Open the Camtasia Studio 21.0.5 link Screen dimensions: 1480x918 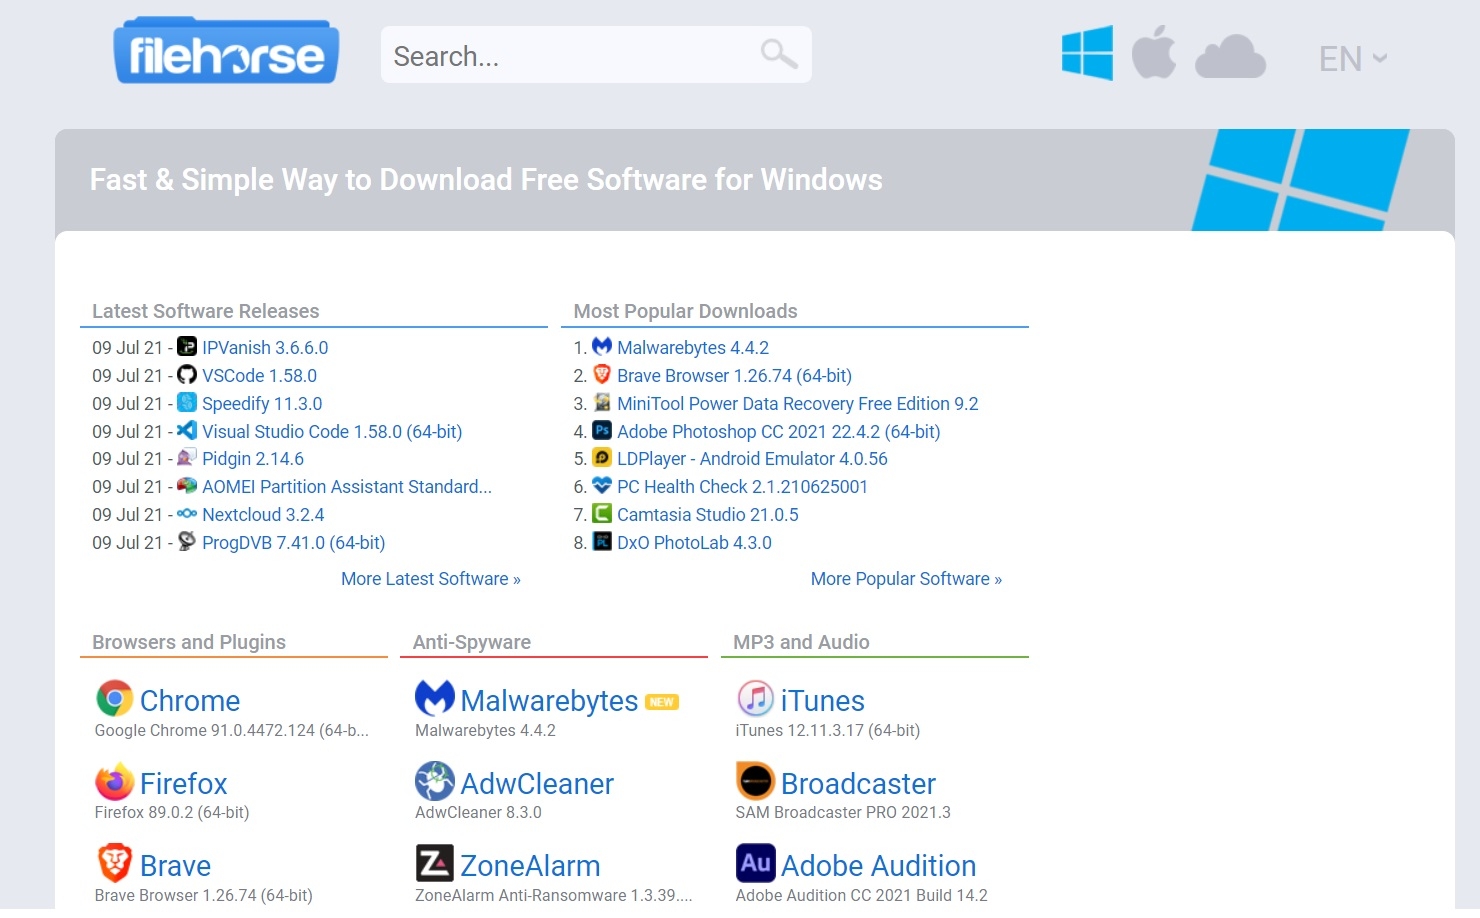click(707, 515)
